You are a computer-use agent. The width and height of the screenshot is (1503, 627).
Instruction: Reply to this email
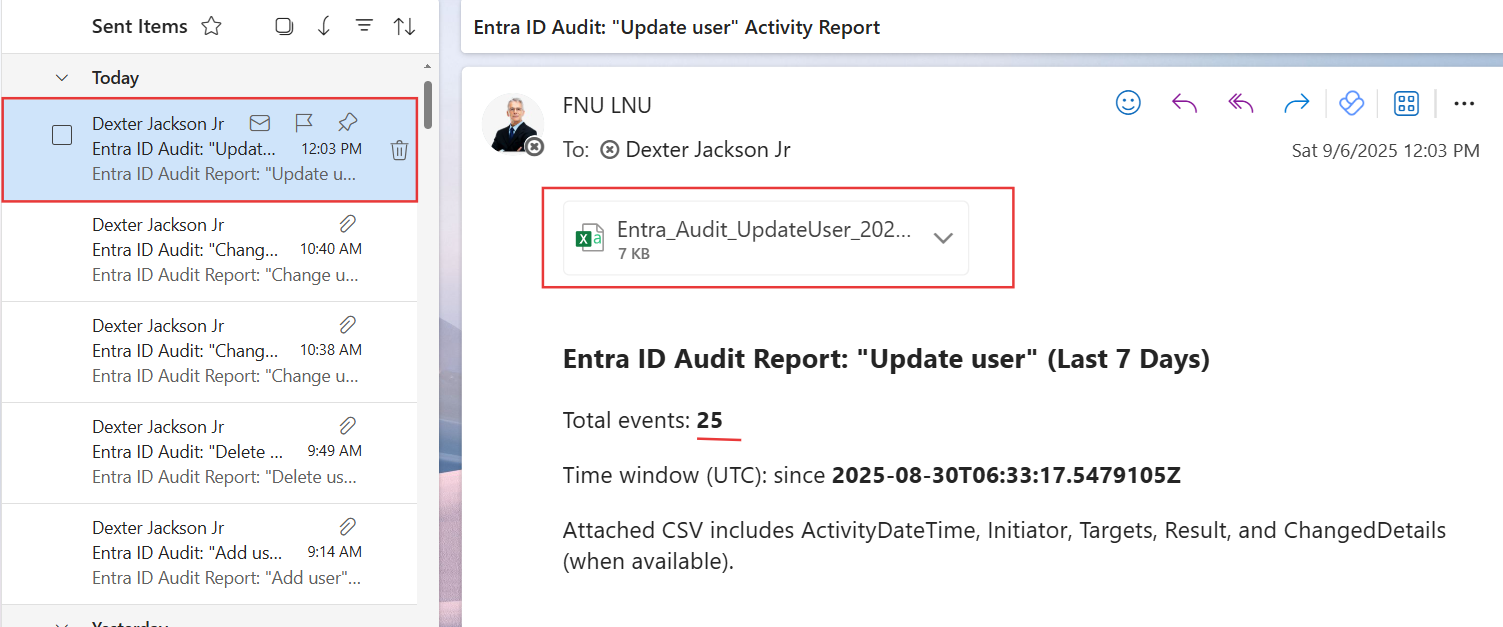tap(1184, 103)
